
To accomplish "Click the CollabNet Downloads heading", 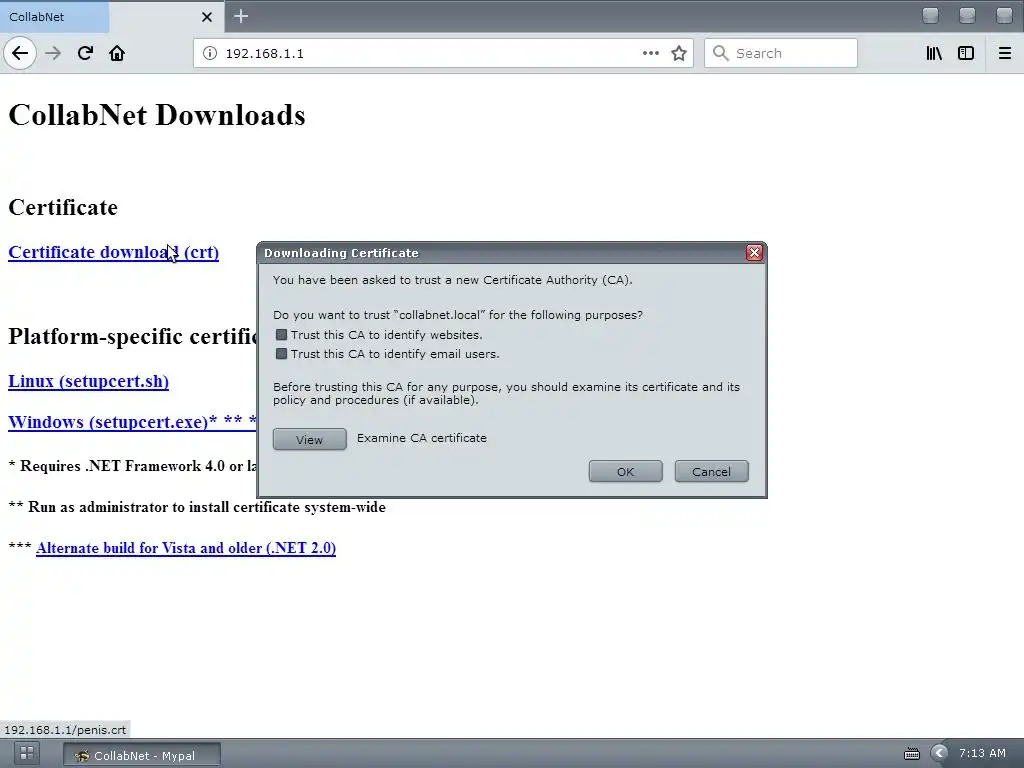I will point(157,115).
